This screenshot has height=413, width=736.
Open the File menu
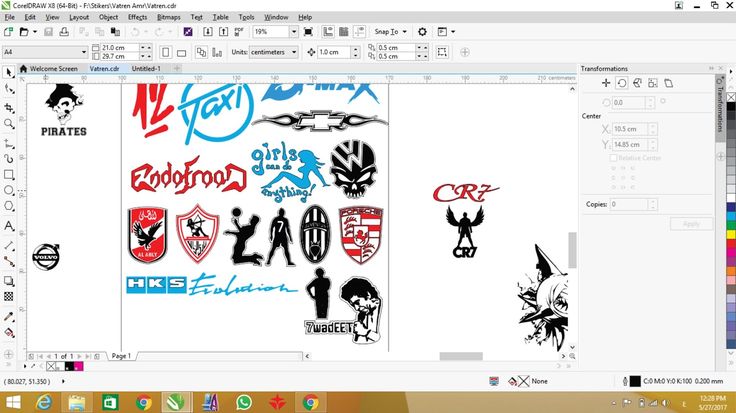coord(9,17)
